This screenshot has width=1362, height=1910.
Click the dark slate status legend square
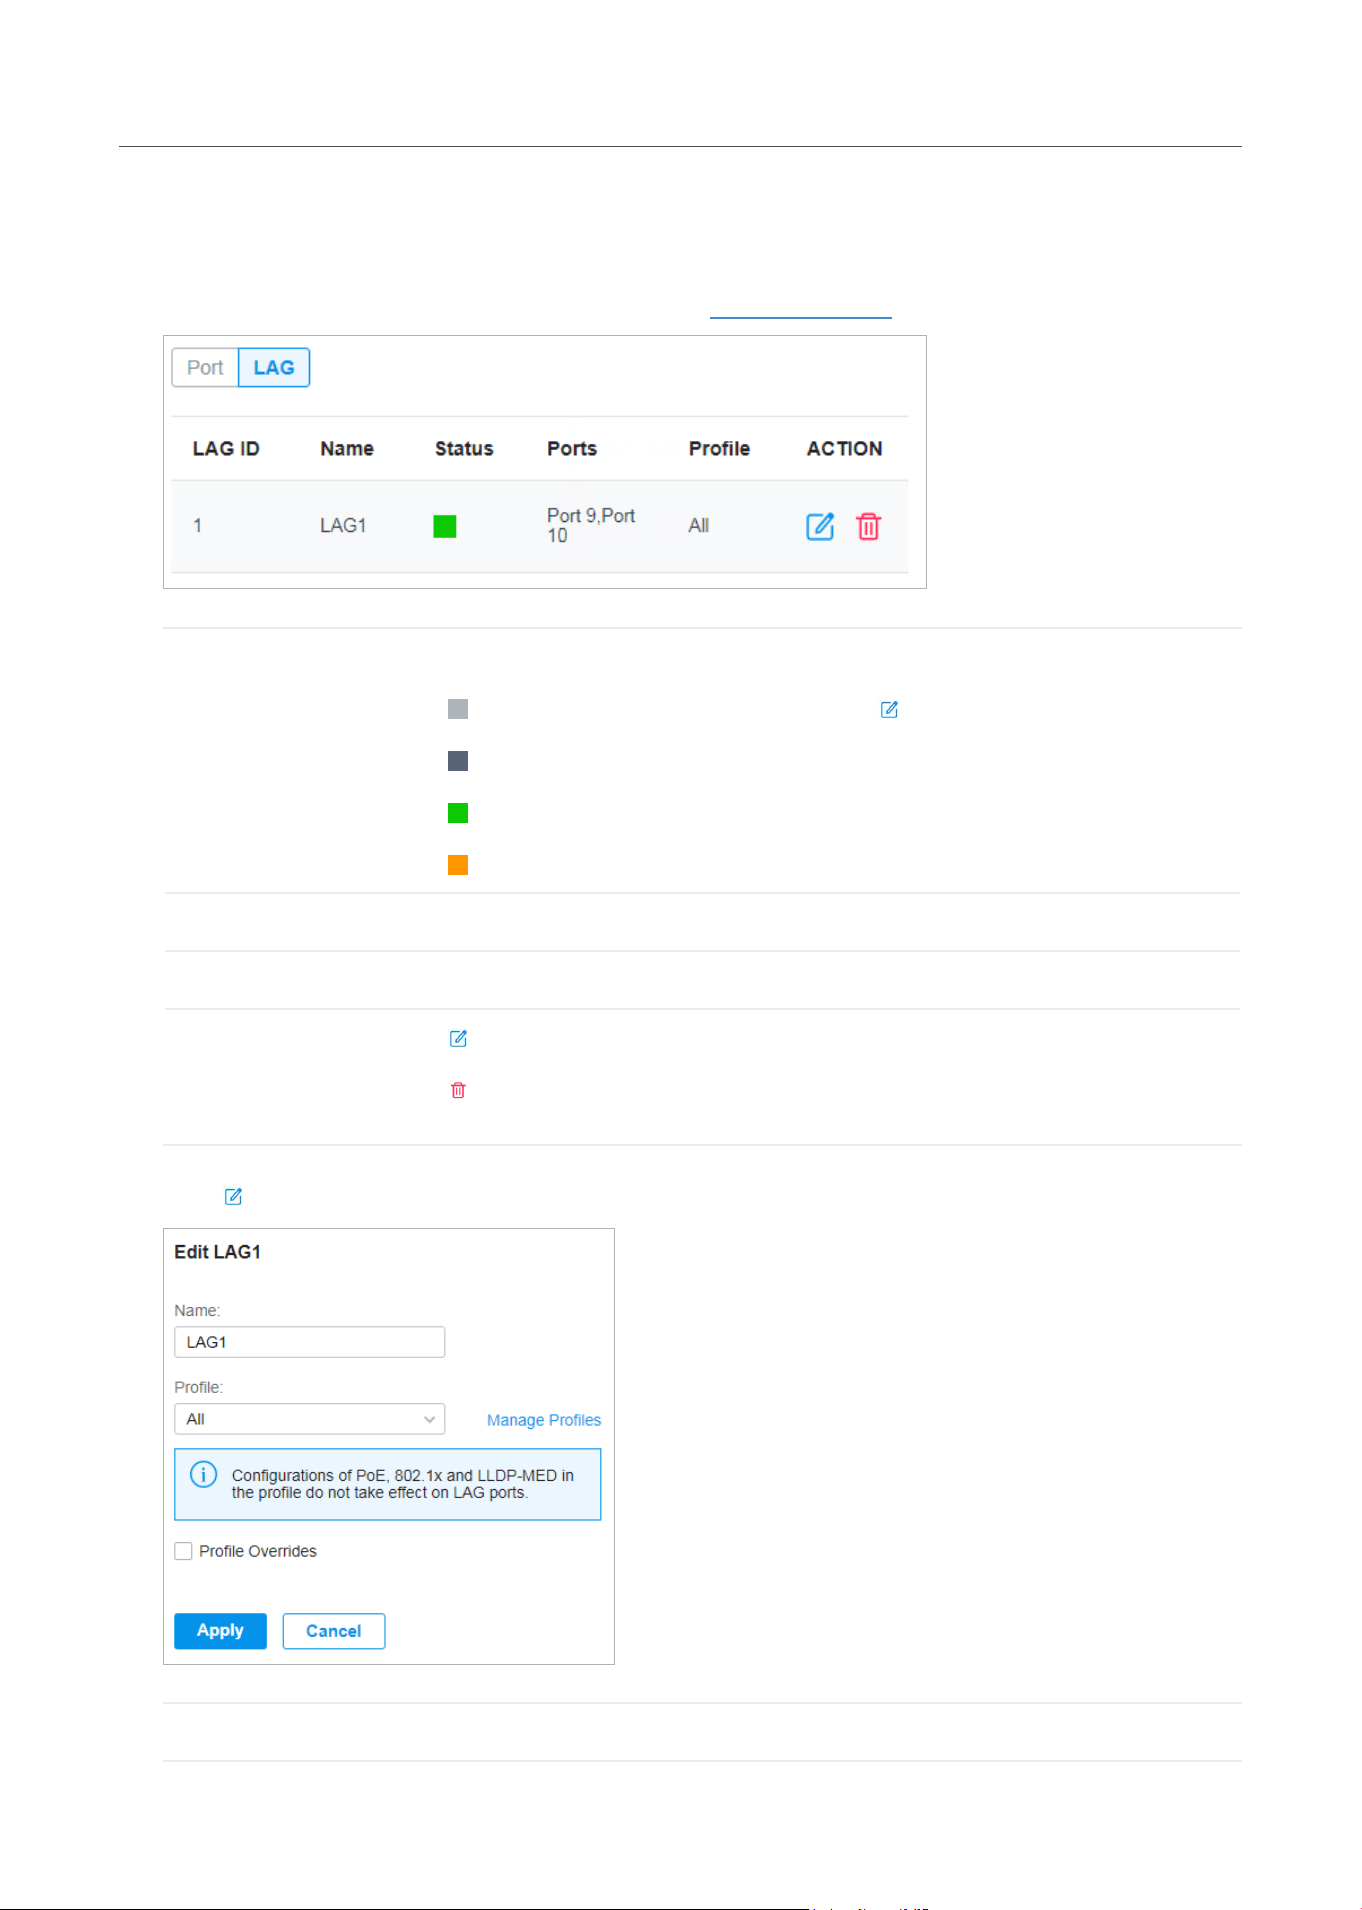(x=458, y=761)
